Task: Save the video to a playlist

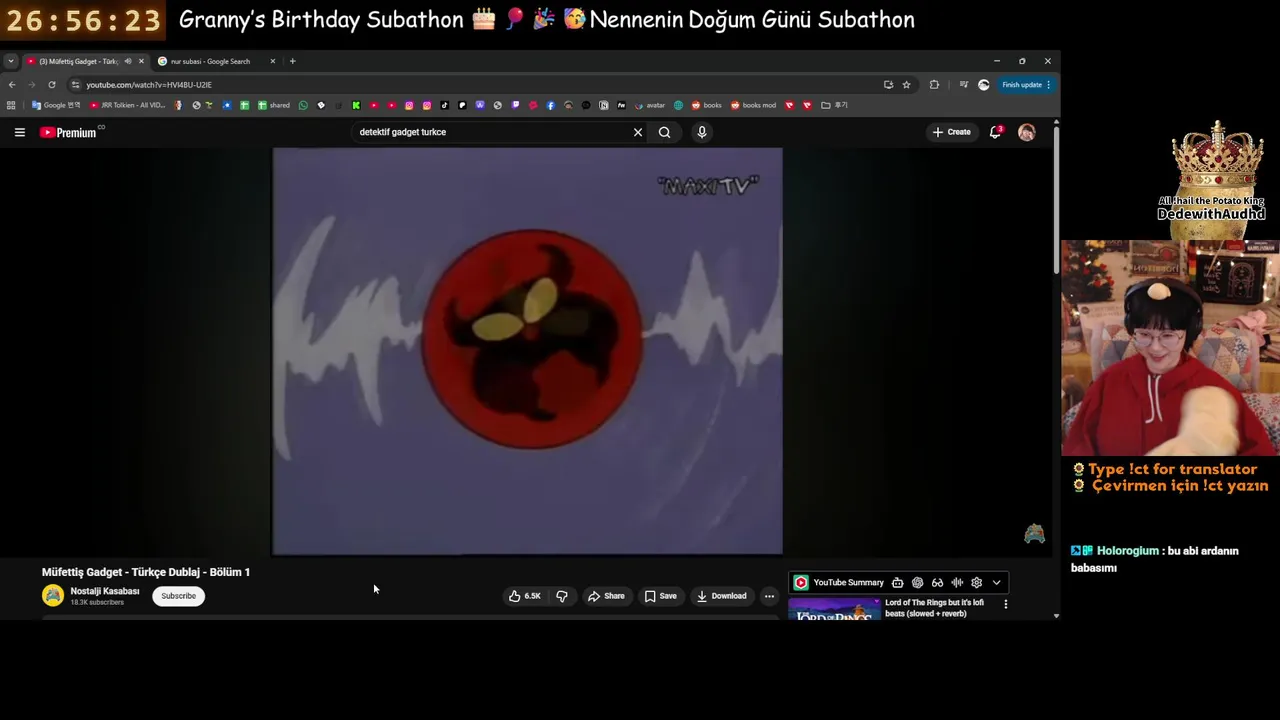Action: 660,596
